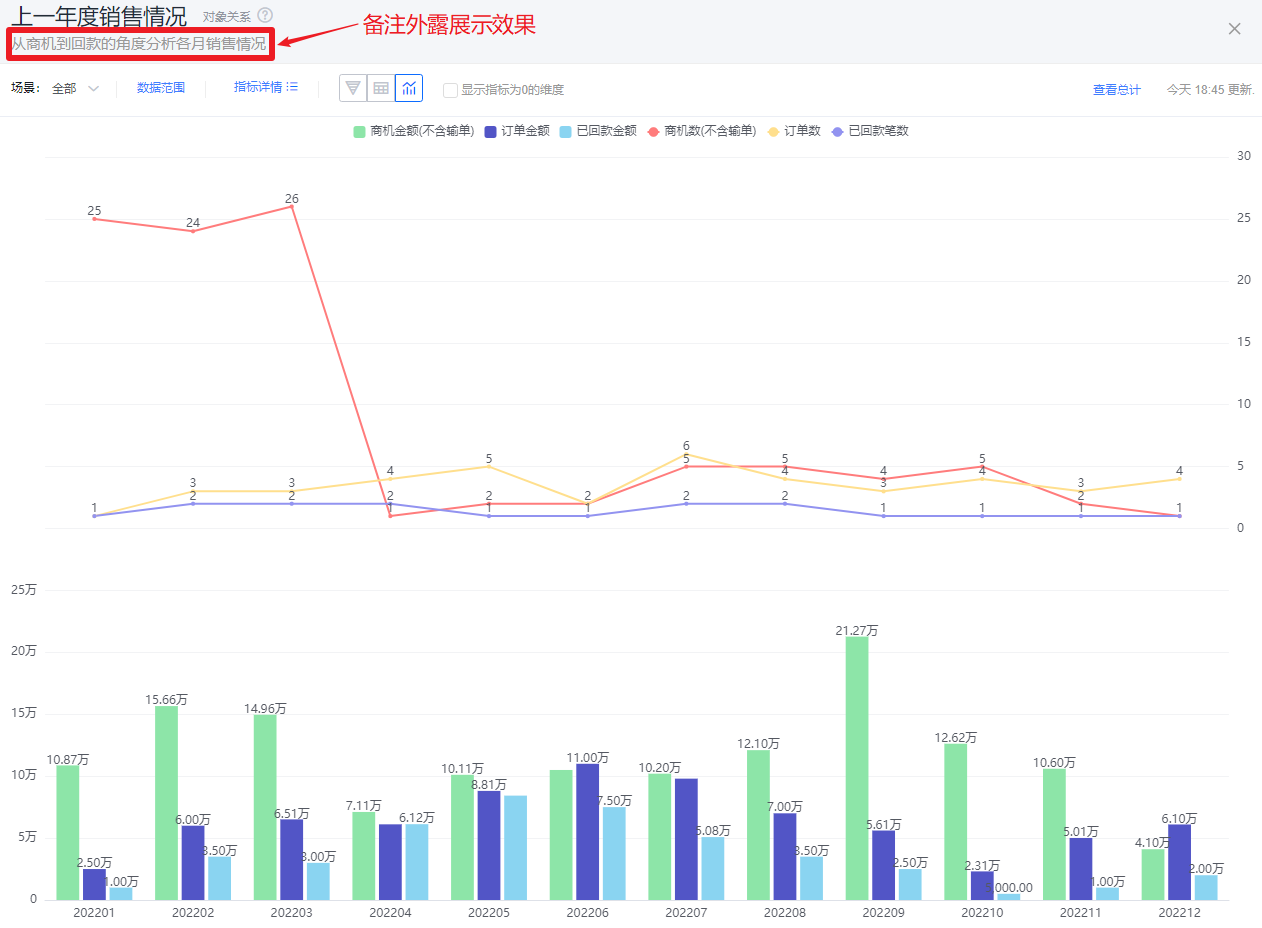1262x928 pixels.
Task: Close the panel with the X icon
Action: [1234, 28]
